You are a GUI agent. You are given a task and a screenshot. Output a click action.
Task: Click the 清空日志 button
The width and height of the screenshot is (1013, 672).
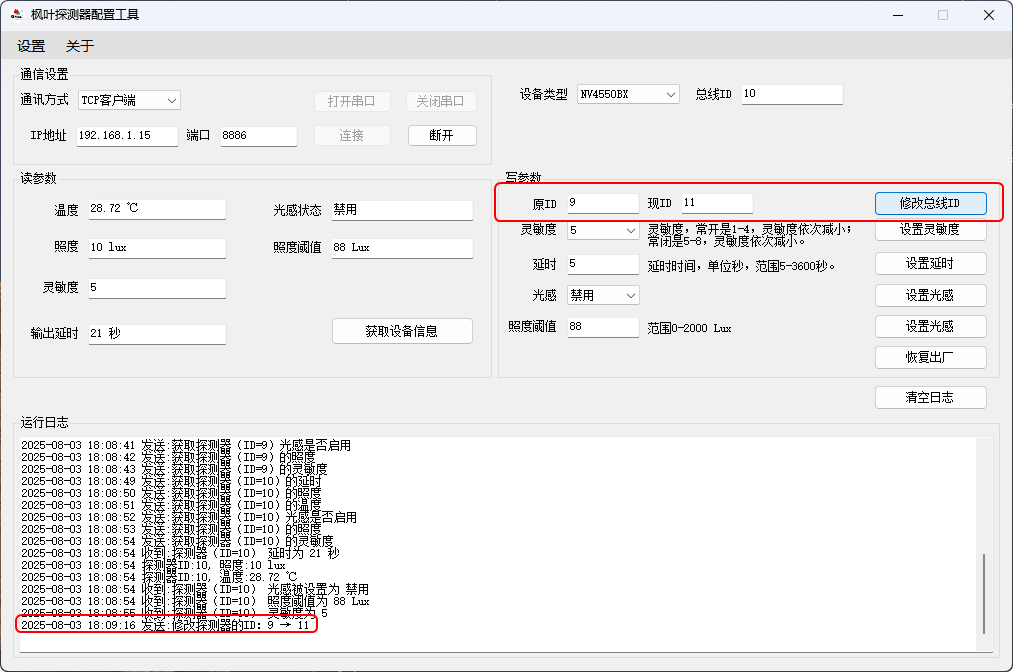click(930, 397)
